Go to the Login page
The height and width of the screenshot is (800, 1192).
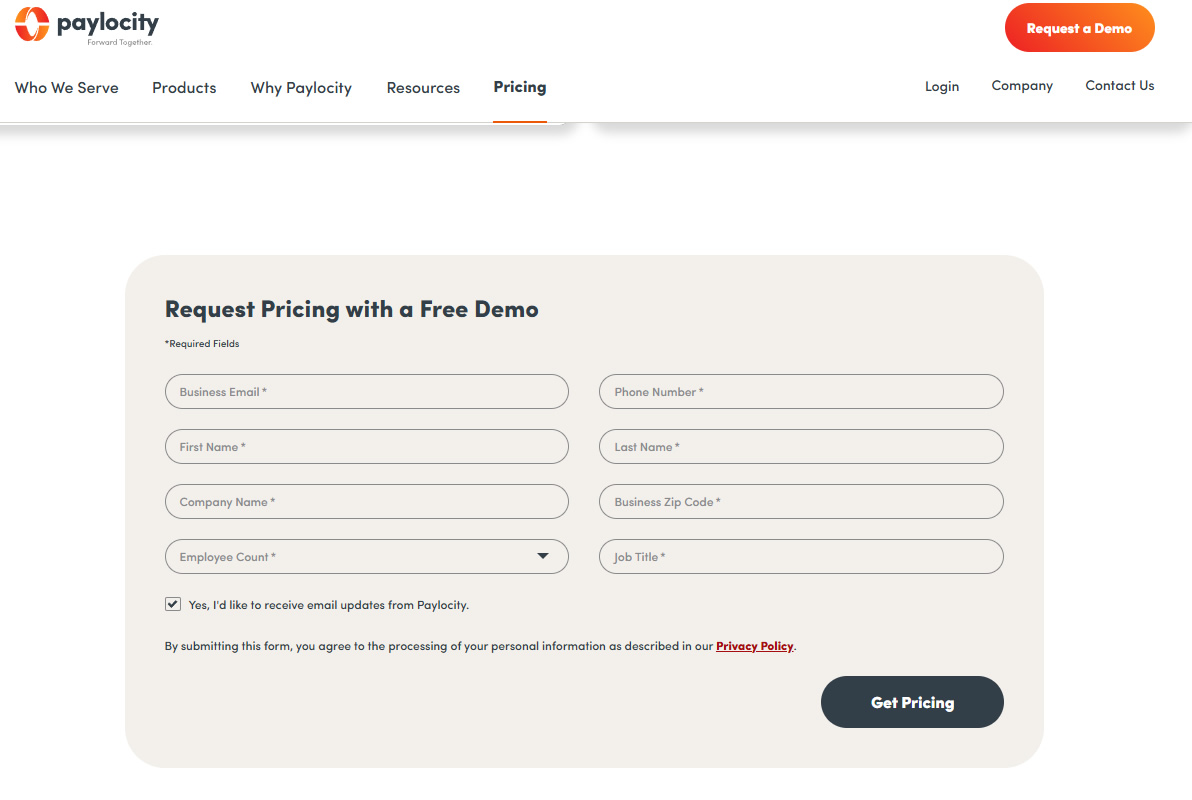click(941, 86)
